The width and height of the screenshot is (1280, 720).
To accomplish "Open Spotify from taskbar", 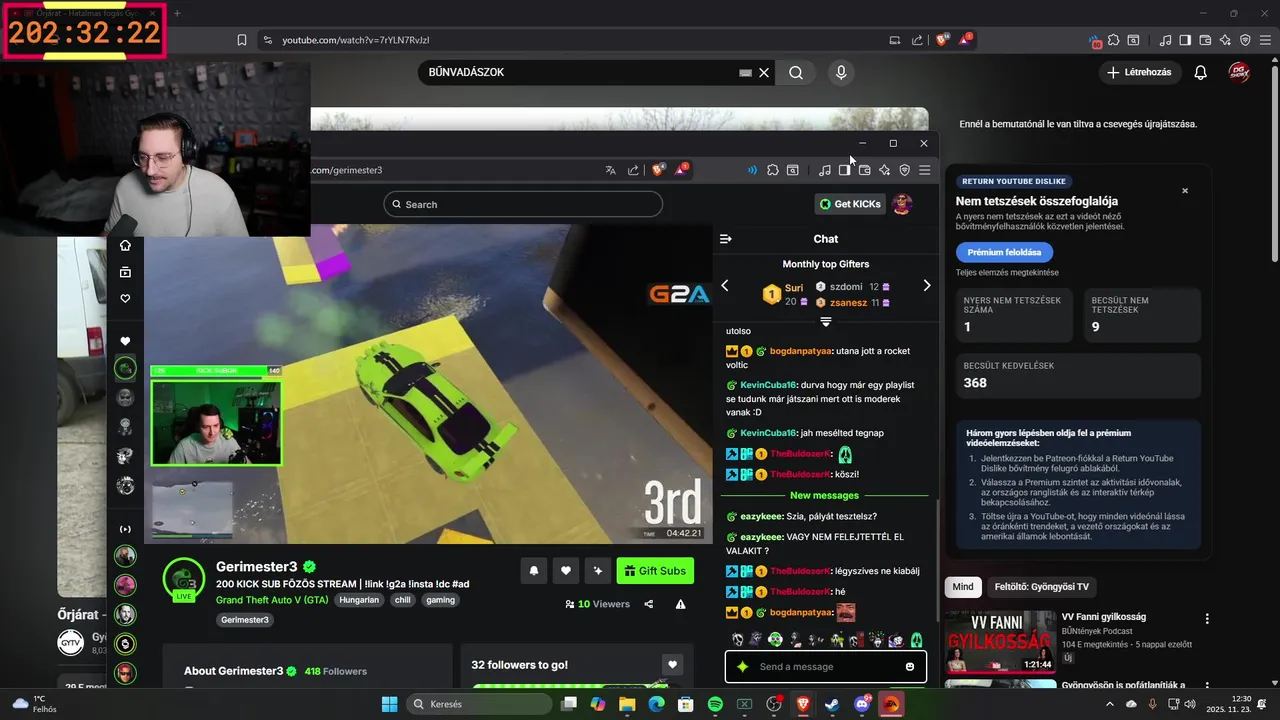I will [715, 704].
